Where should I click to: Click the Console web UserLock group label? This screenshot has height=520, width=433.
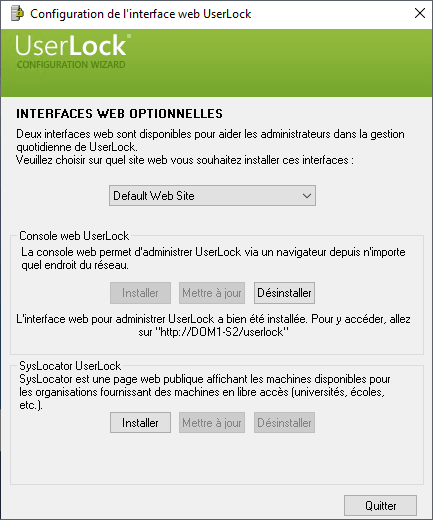click(x=74, y=236)
